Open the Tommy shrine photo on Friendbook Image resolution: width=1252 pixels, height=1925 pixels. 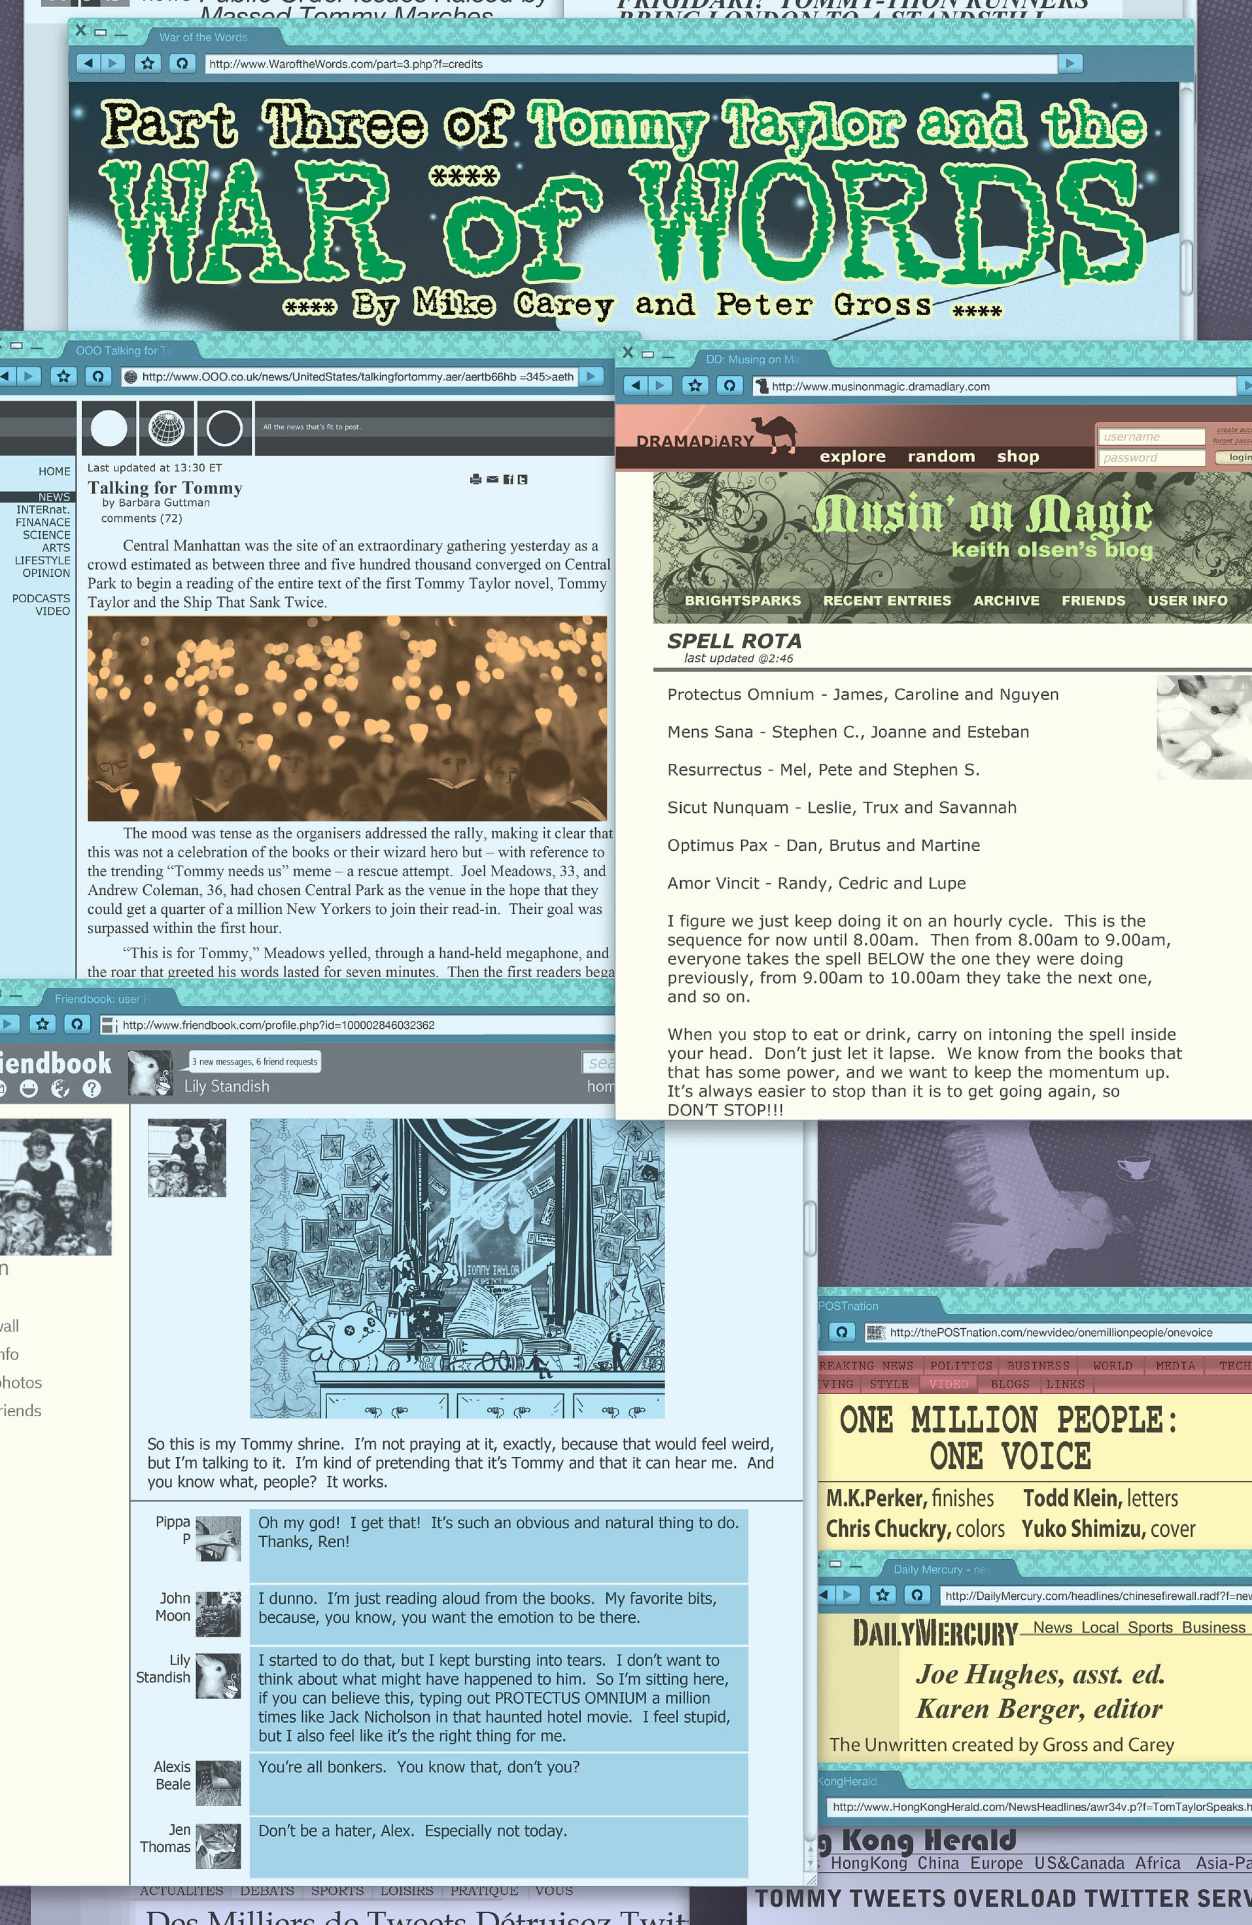coord(457,1268)
